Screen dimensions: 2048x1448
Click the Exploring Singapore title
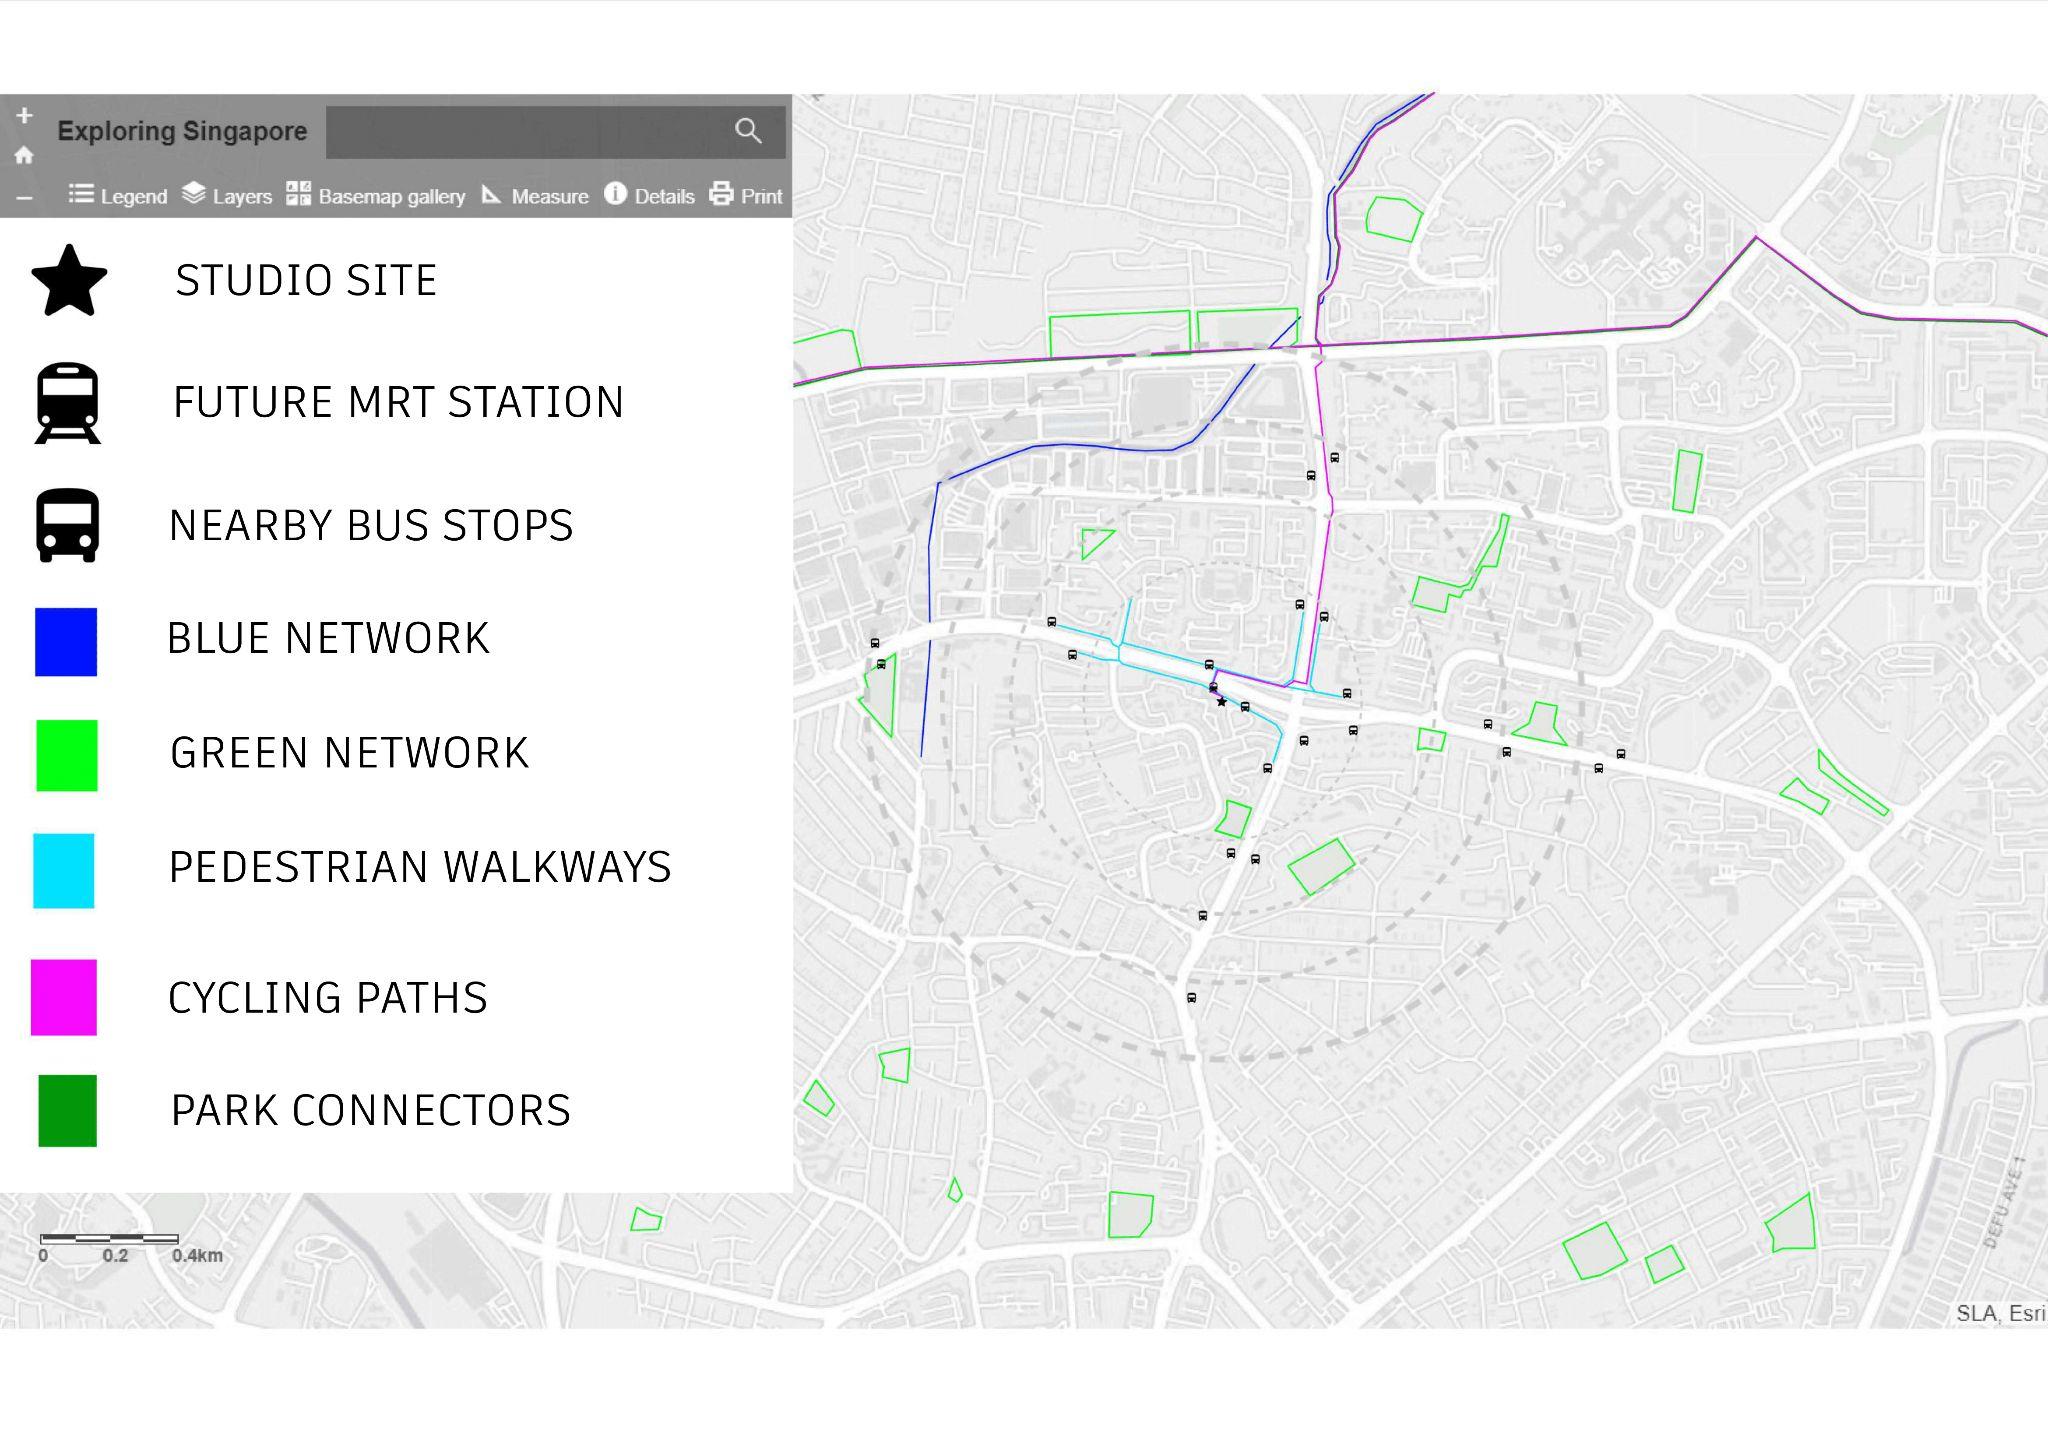(x=182, y=131)
